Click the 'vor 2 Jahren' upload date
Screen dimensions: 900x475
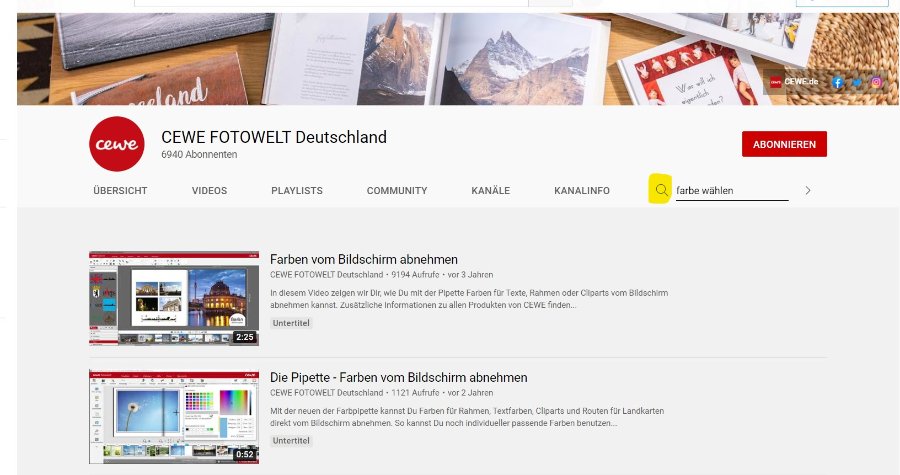[470, 393]
